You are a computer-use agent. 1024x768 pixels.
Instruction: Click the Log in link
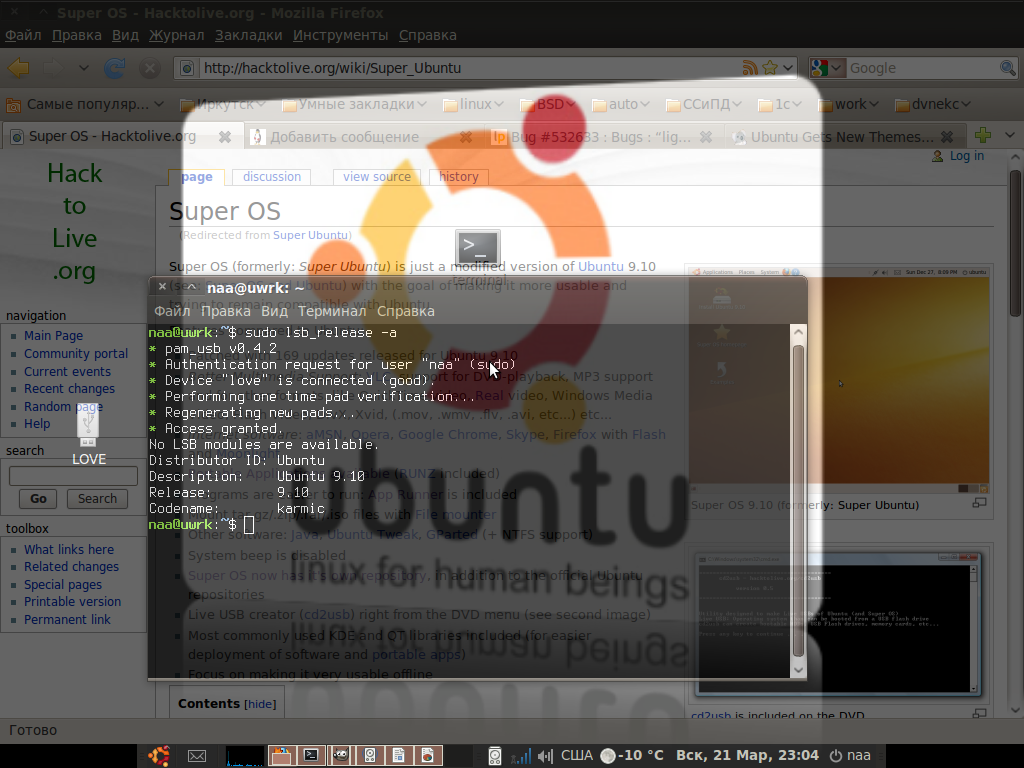(x=967, y=156)
